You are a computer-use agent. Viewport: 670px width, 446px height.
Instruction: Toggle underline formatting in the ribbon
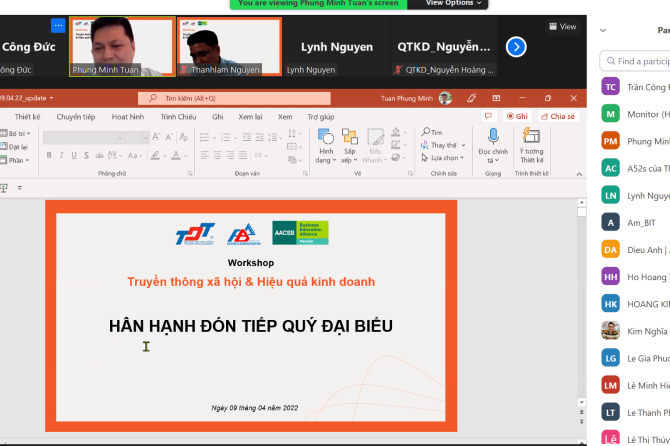74,155
